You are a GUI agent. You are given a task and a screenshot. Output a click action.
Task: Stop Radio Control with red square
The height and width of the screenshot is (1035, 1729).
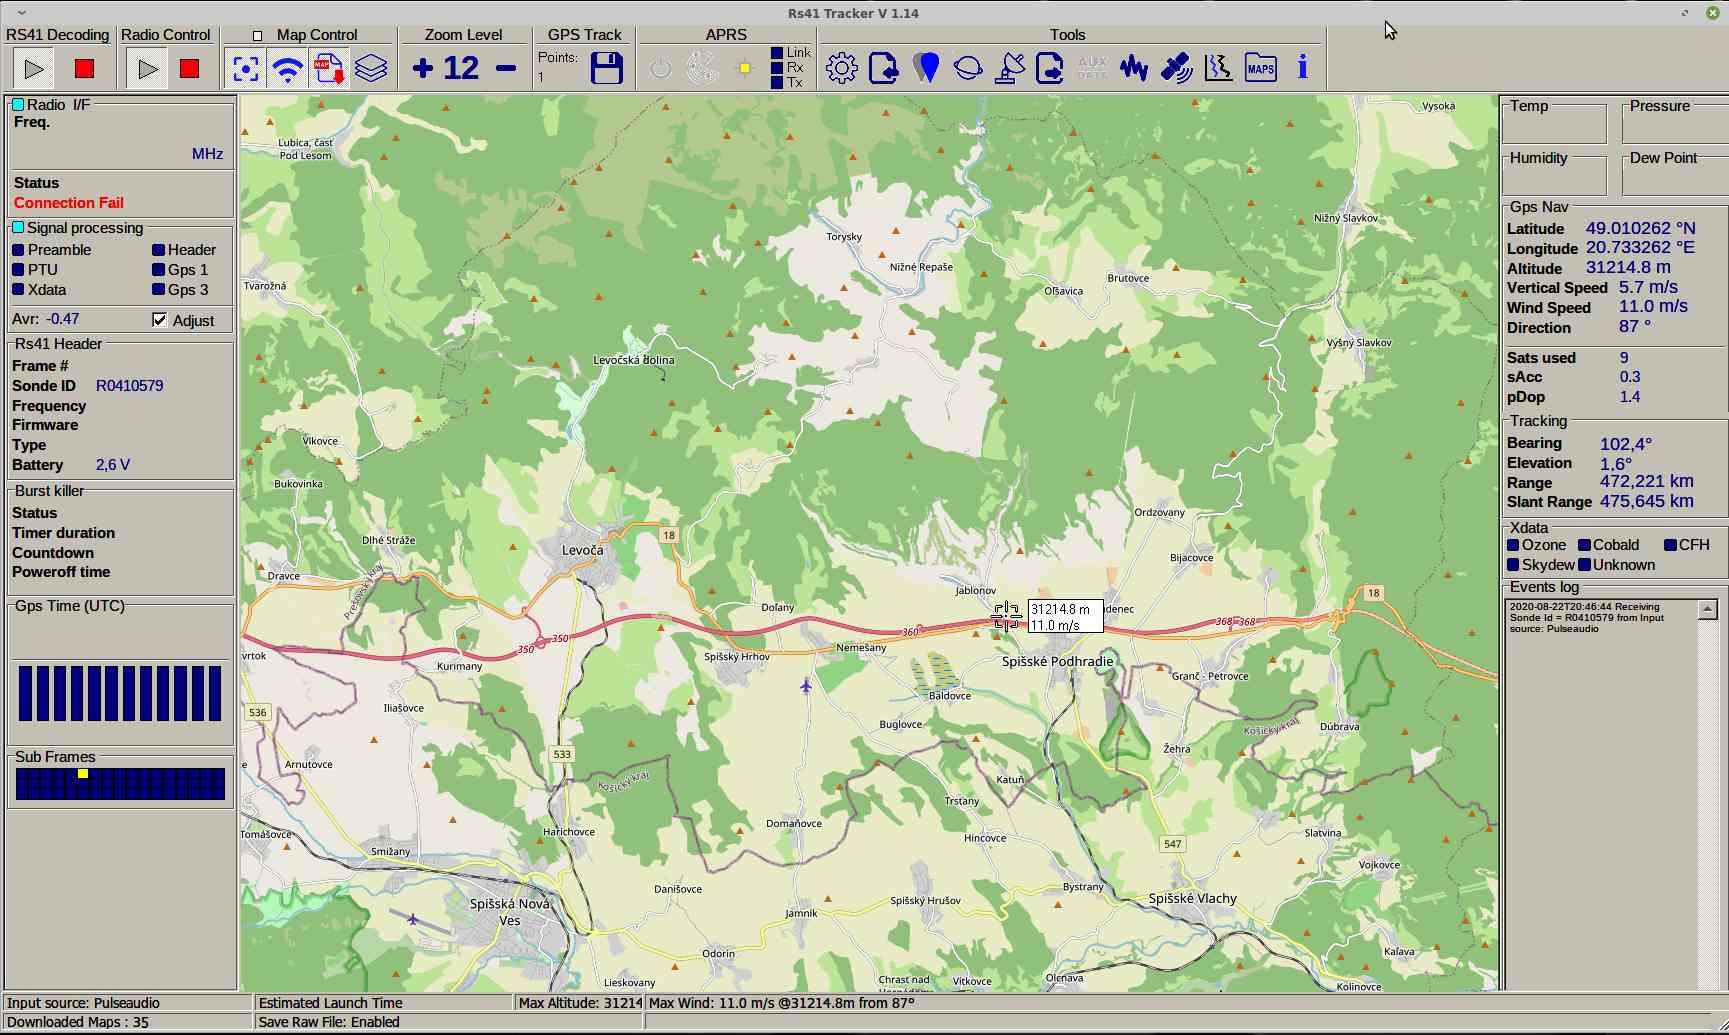tap(189, 69)
